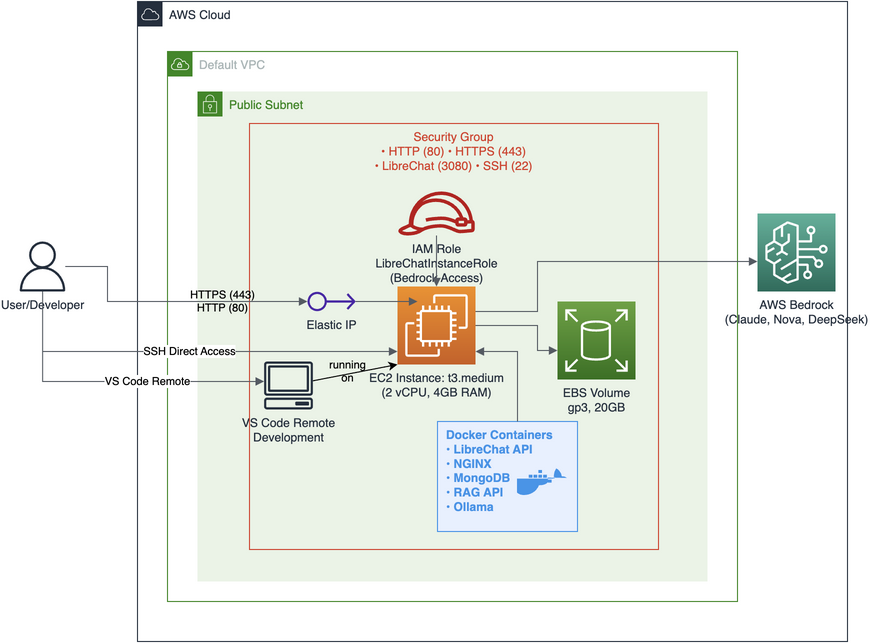Select the 'LibreChatInstanceRole' text
The height and width of the screenshot is (644, 870).
click(436, 263)
